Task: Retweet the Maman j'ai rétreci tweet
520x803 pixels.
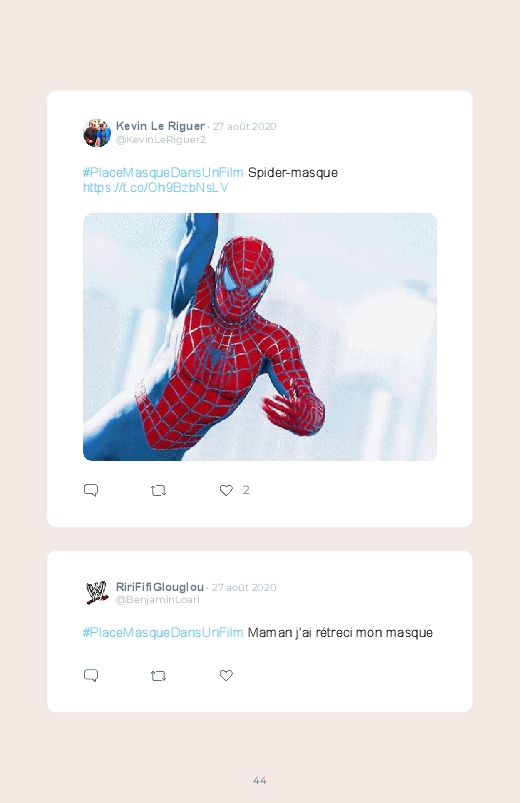Action: pyautogui.click(x=158, y=676)
